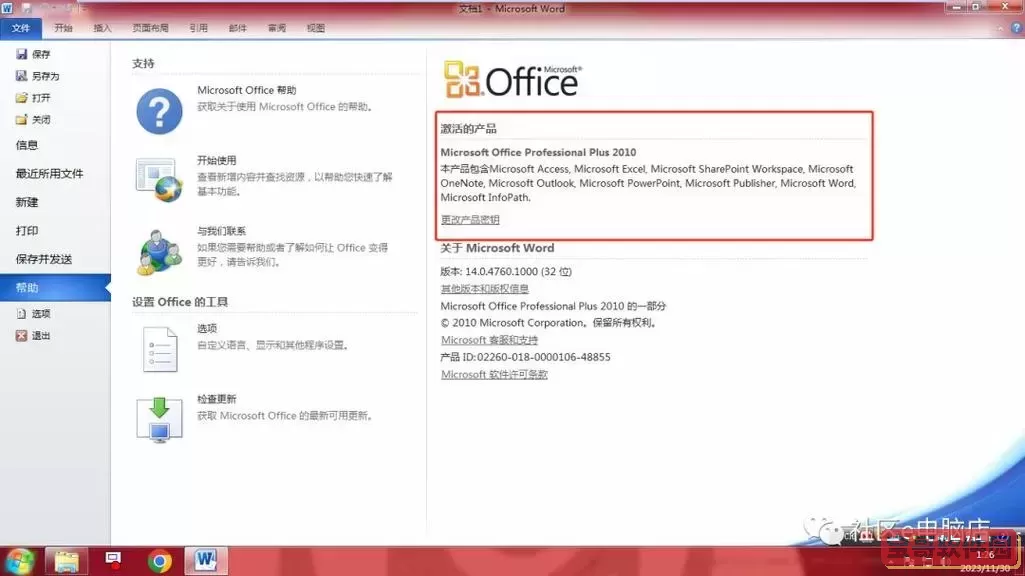
Task: Open Microsoft 软件许可条款 link
Action: (494, 375)
